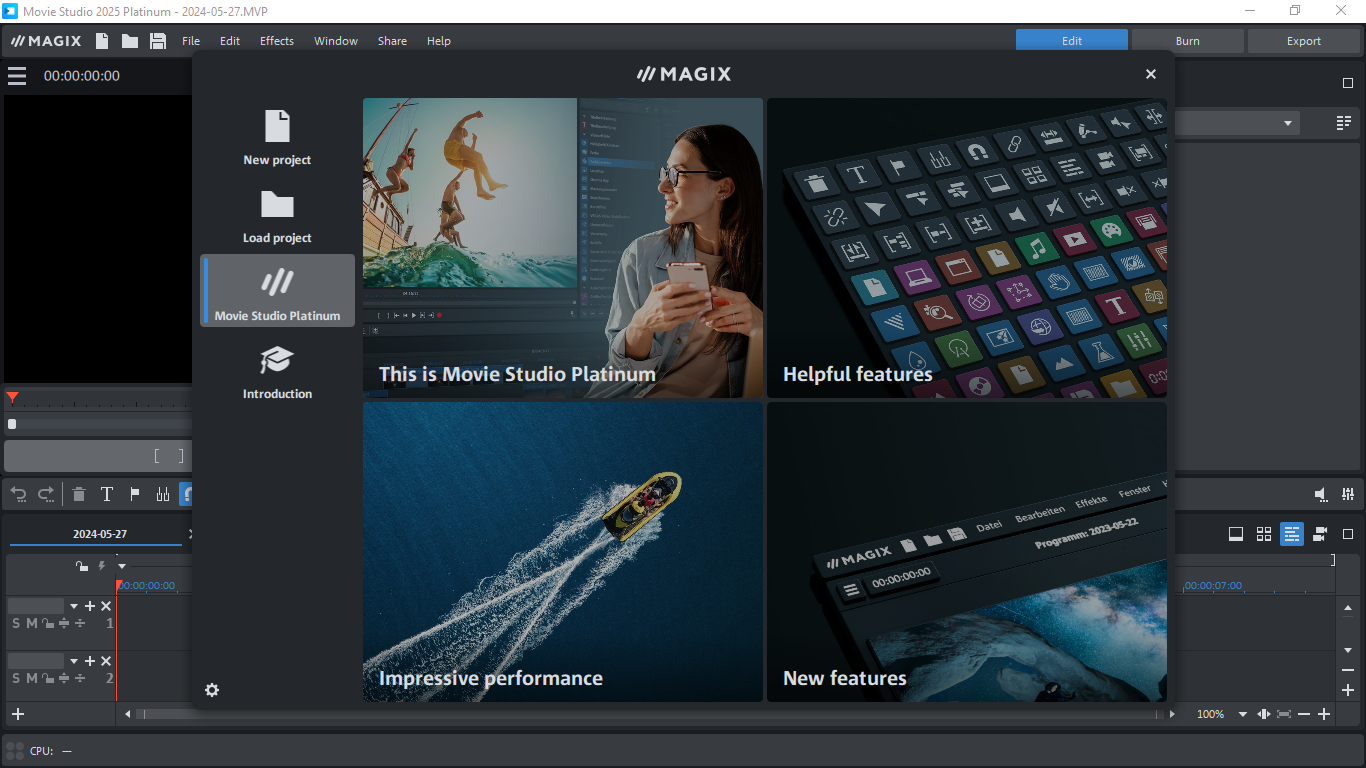This screenshot has width=1366, height=768.
Task: Close the MAGIX welcome dialog
Action: (x=1151, y=74)
